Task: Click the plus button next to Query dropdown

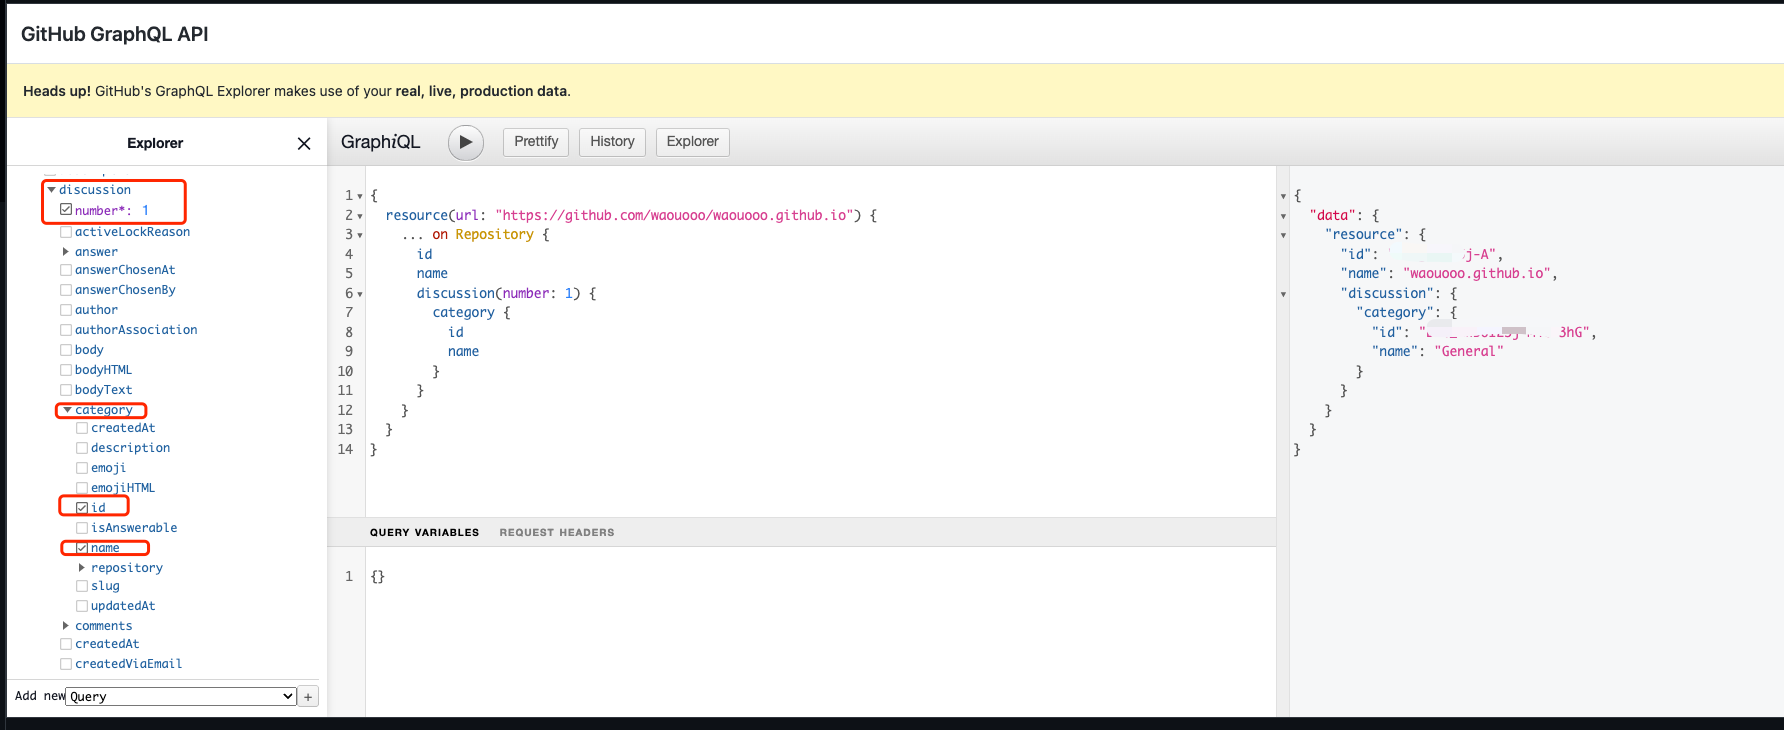Action: click(308, 697)
